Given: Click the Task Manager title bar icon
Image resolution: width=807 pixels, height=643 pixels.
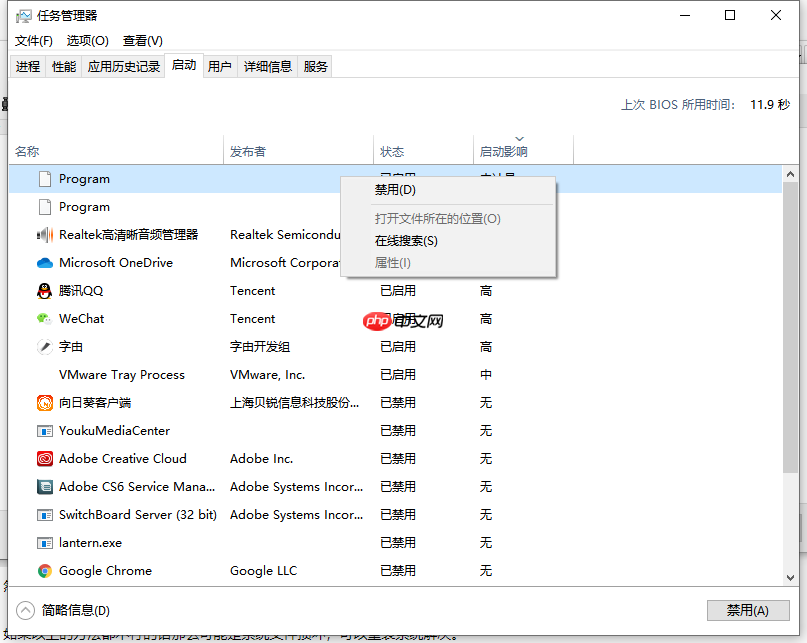Looking at the screenshot, I should 24,16.
